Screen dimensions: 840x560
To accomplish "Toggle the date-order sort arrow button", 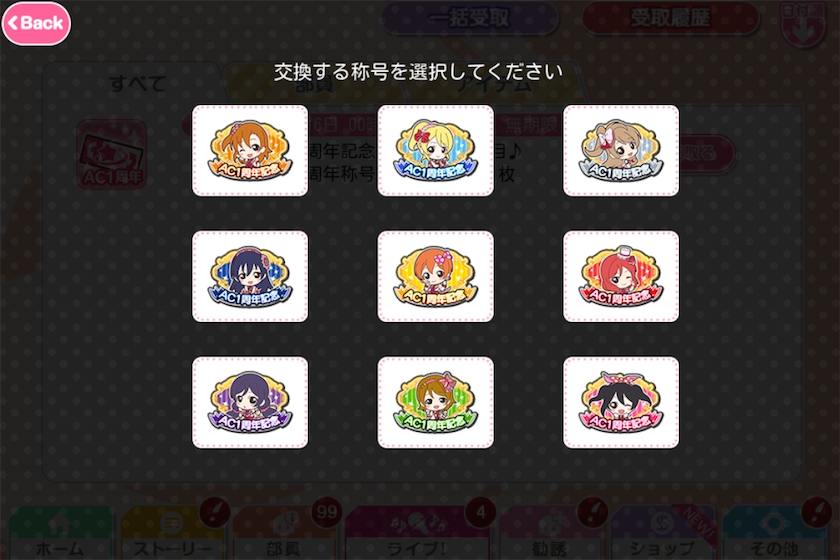I will (803, 25).
